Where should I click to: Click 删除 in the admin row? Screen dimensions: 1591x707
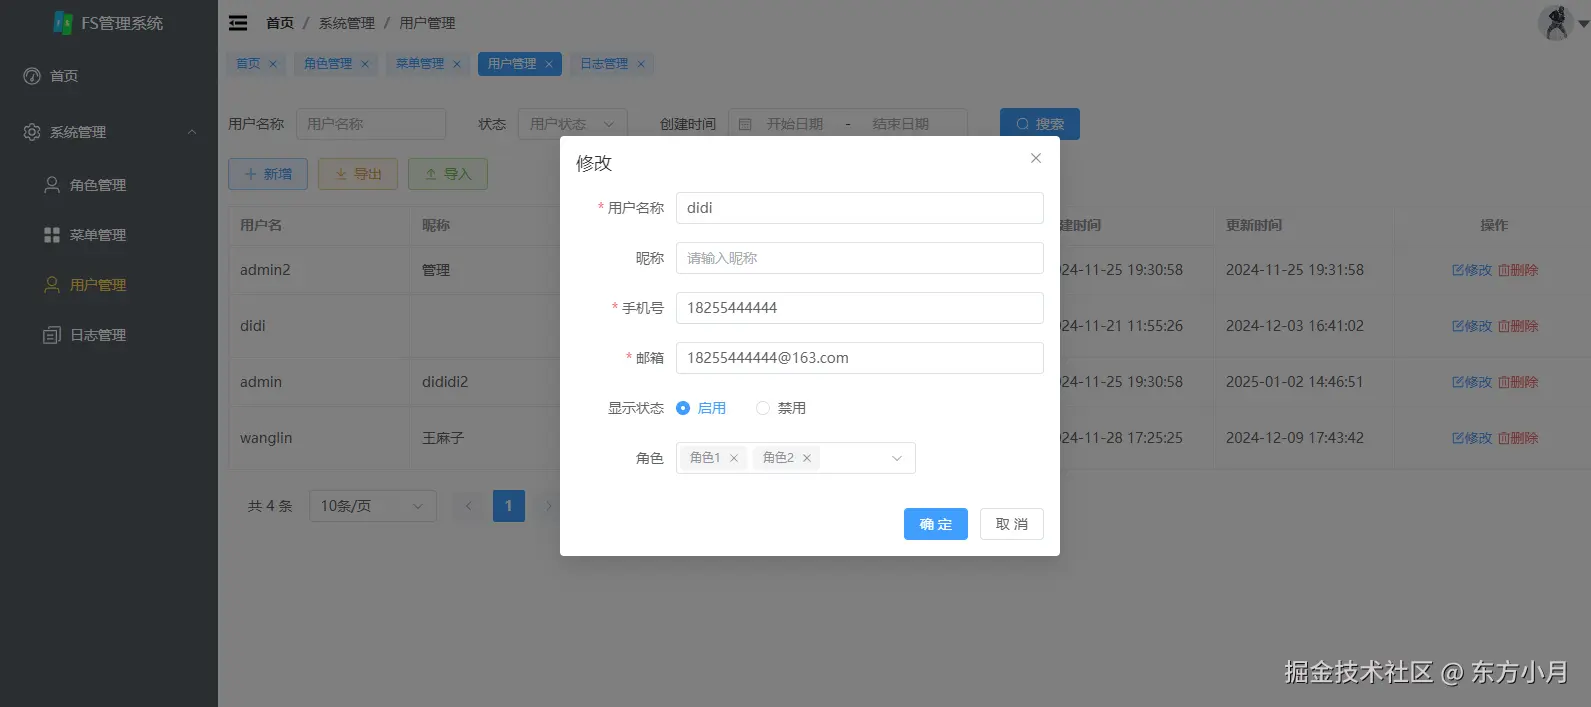(x=1518, y=382)
